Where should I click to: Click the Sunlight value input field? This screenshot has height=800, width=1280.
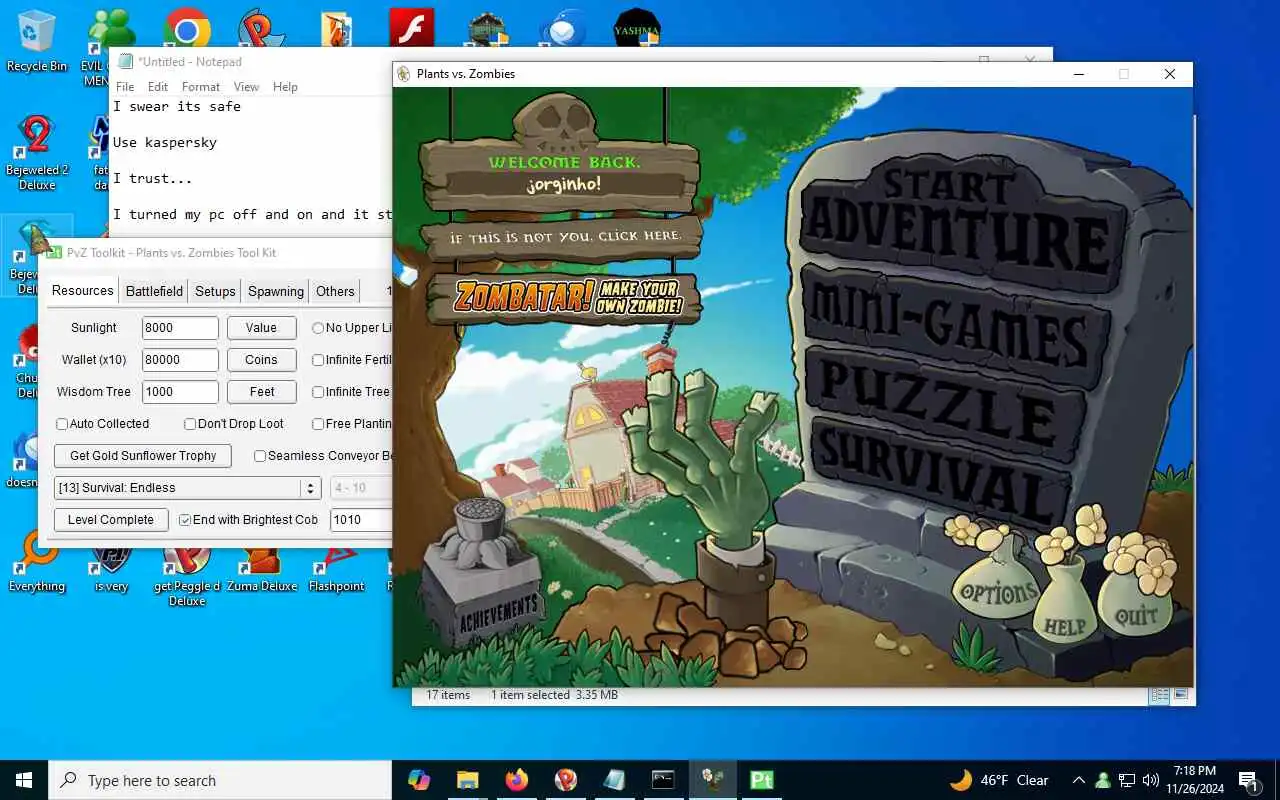[x=180, y=328]
